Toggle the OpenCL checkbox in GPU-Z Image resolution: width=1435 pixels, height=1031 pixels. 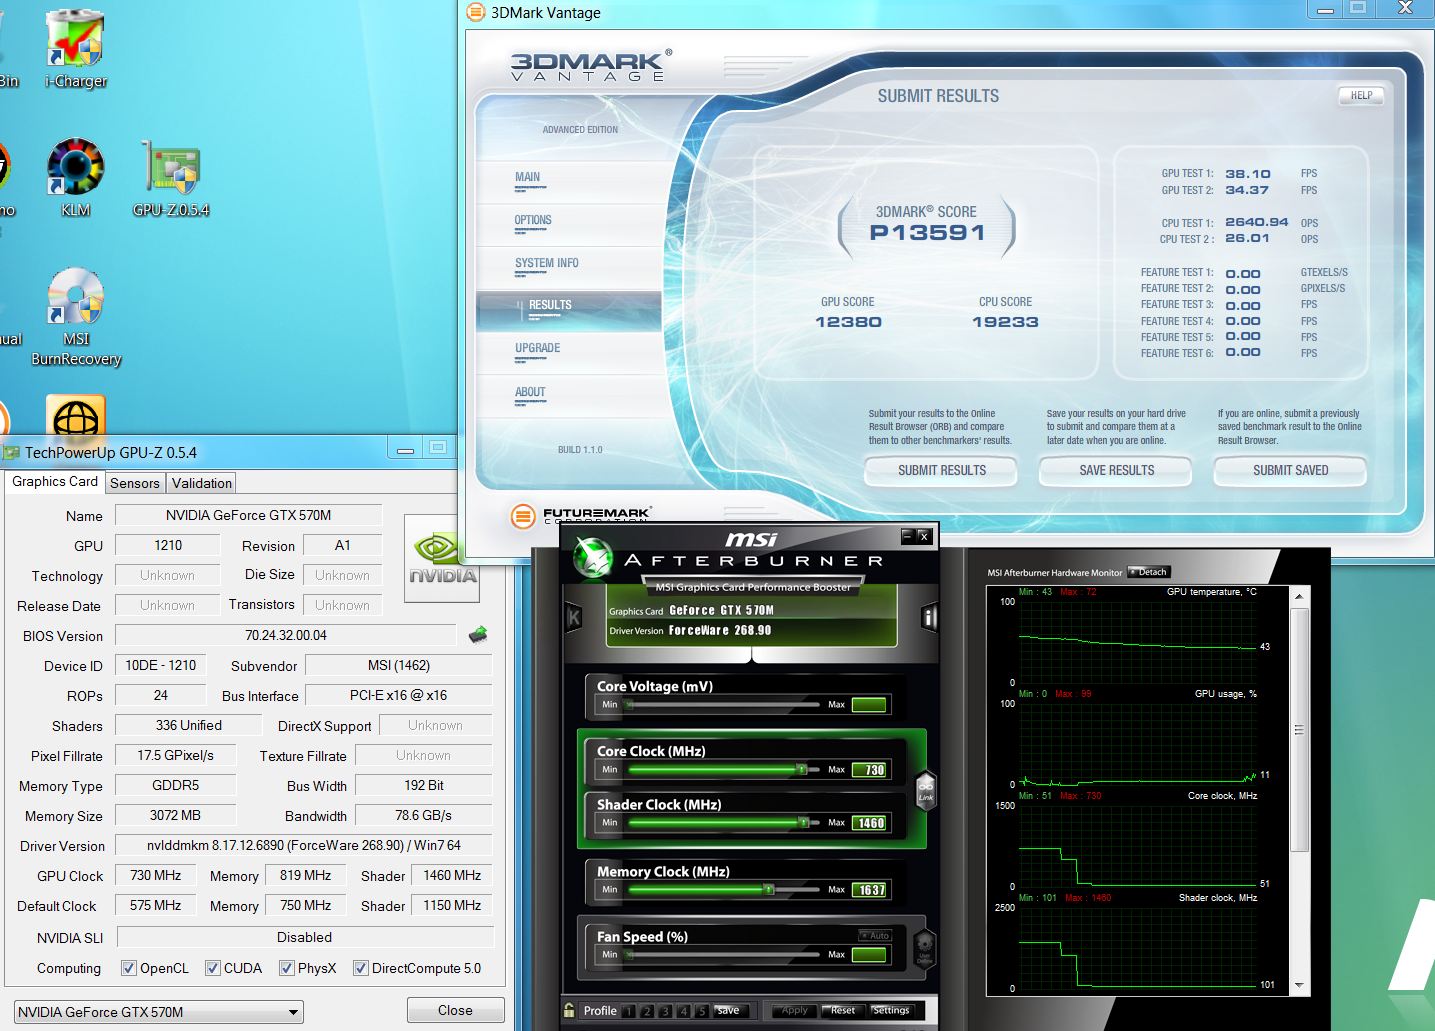click(x=128, y=968)
